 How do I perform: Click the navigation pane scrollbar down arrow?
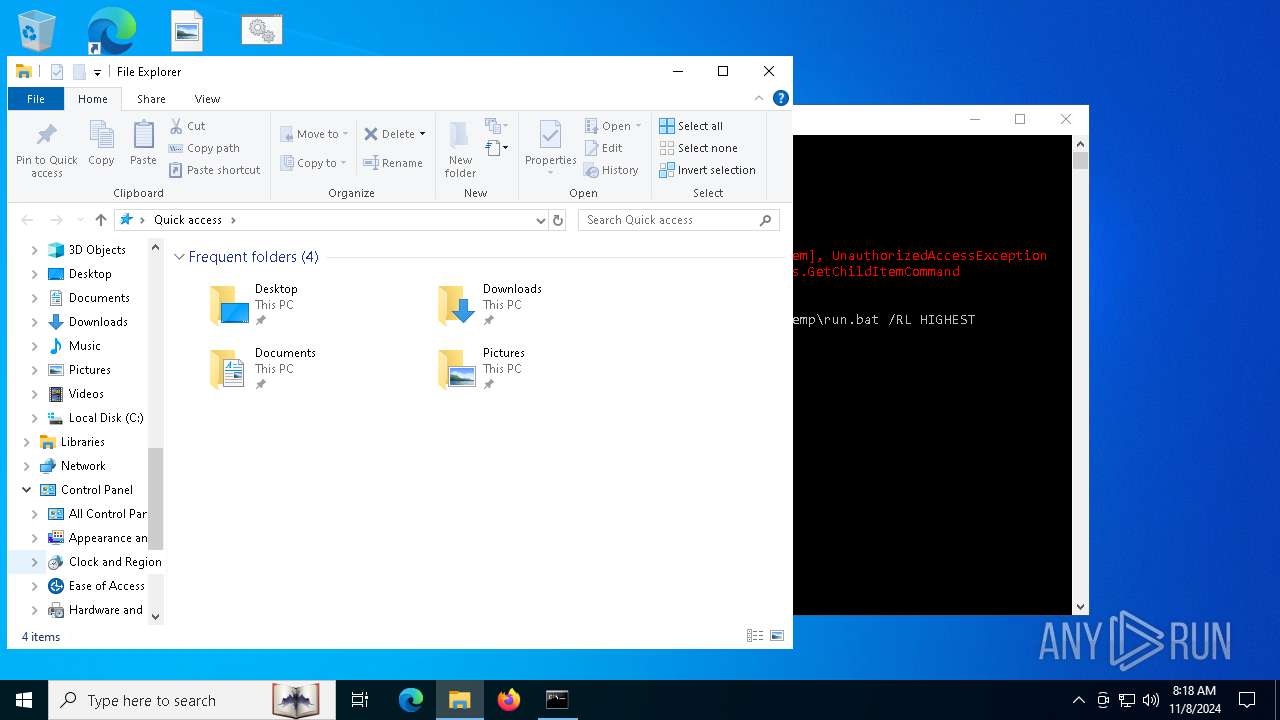click(155, 617)
